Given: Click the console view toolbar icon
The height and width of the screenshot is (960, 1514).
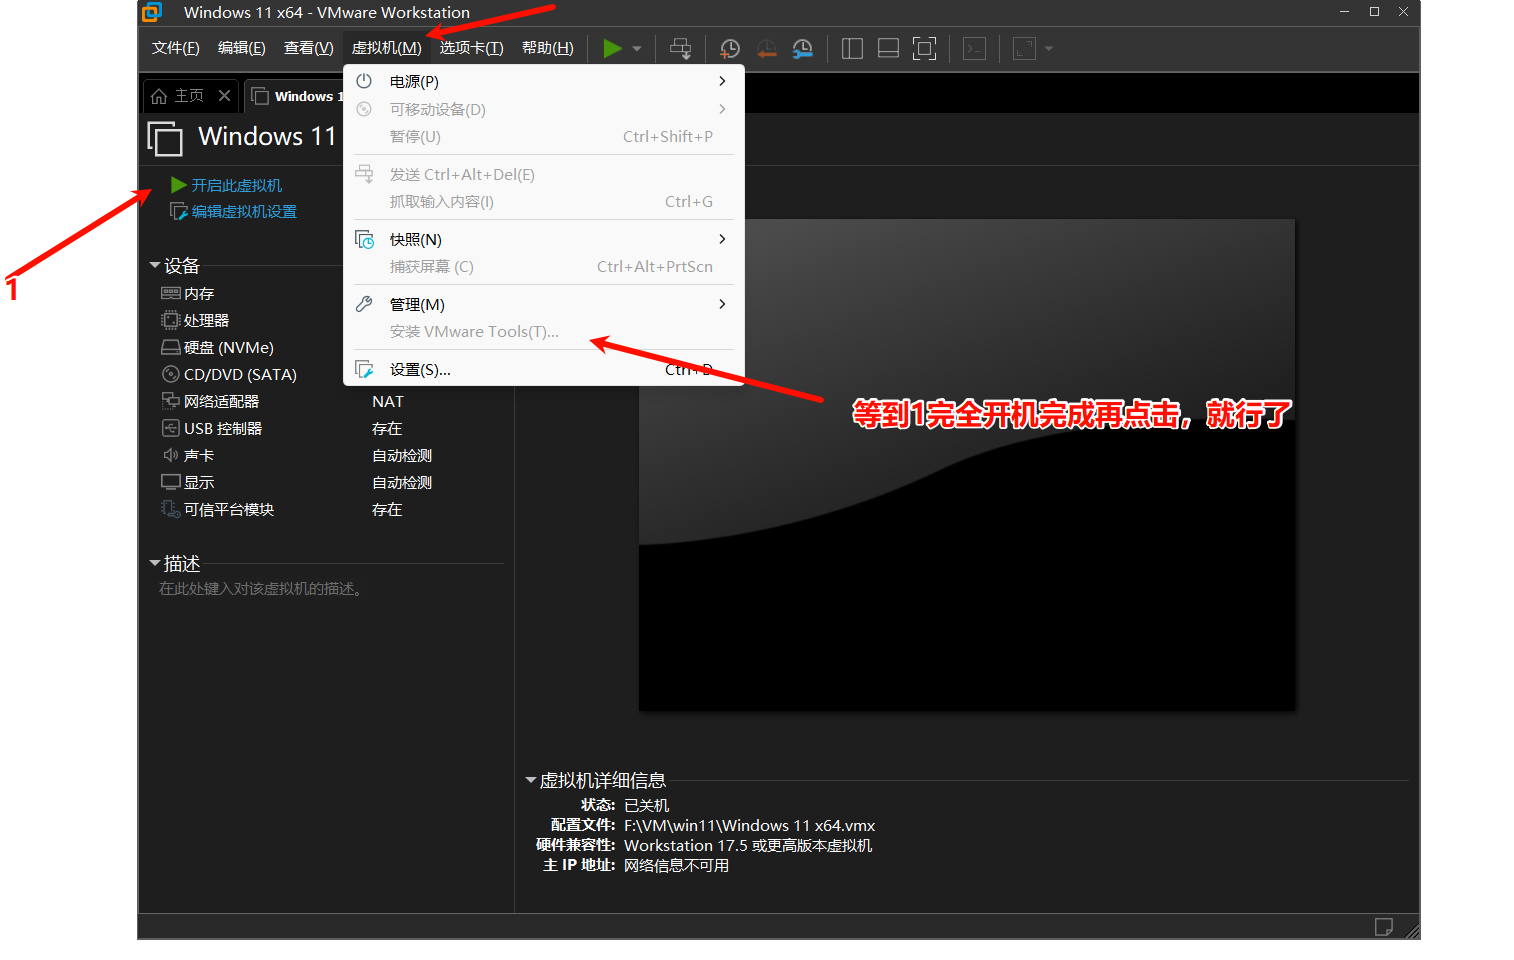Looking at the screenshot, I should coord(974,48).
